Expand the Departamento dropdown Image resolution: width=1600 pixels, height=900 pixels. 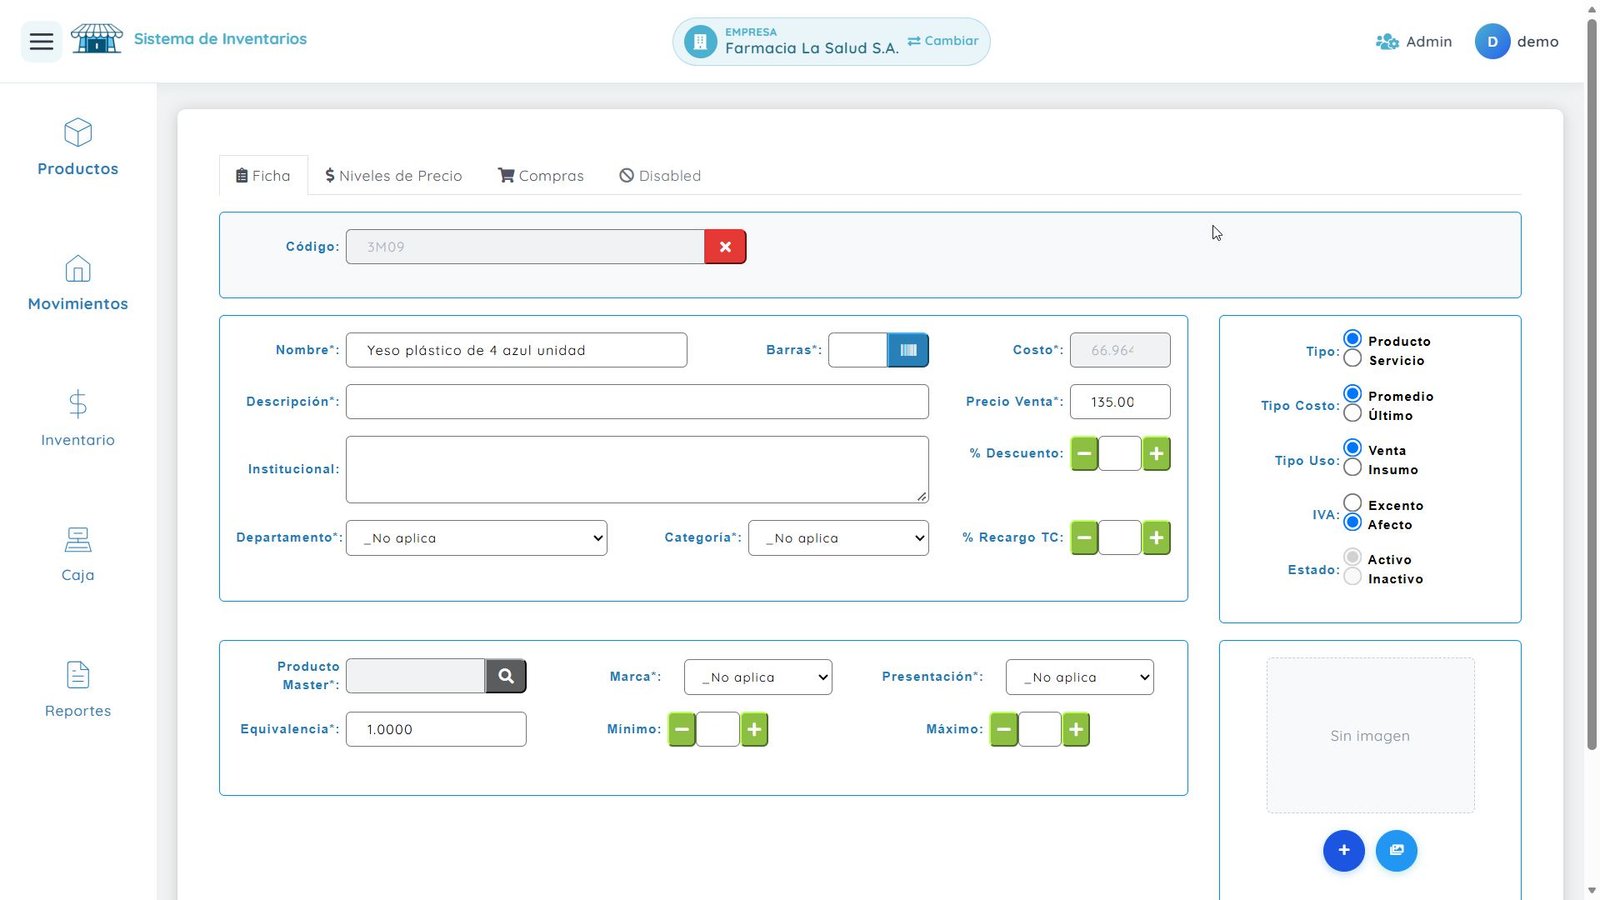[476, 538]
